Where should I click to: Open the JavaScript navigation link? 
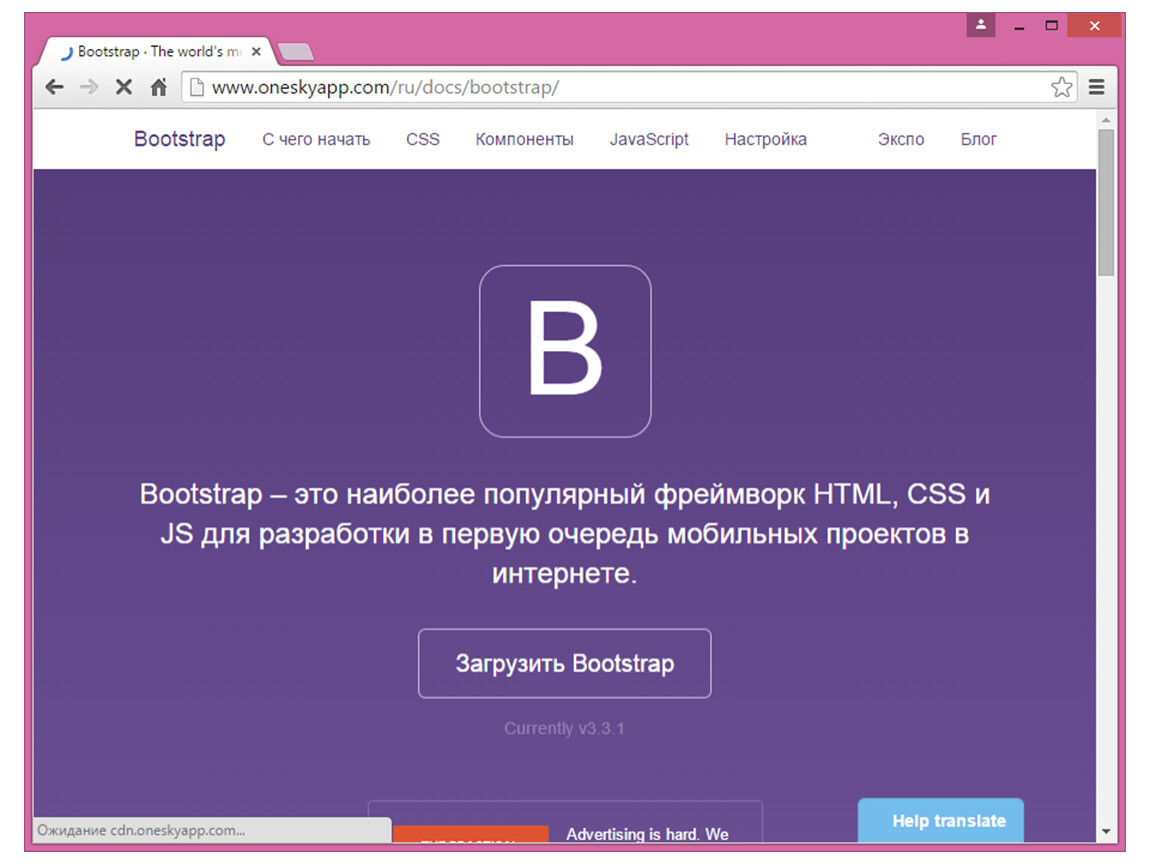(649, 140)
